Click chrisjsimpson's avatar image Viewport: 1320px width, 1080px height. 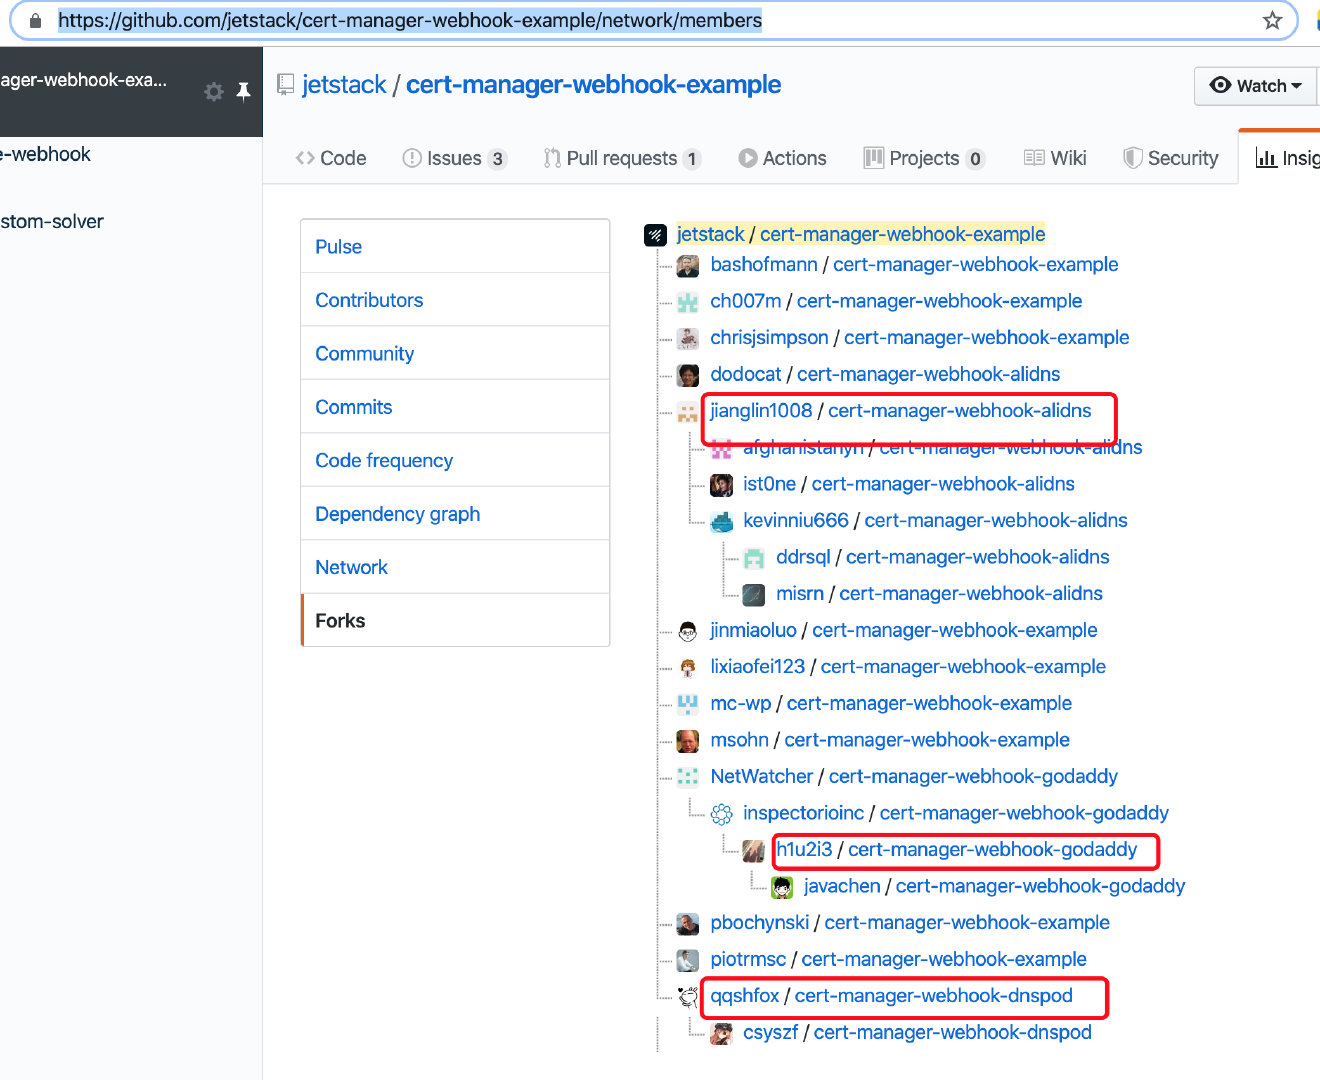pos(688,339)
